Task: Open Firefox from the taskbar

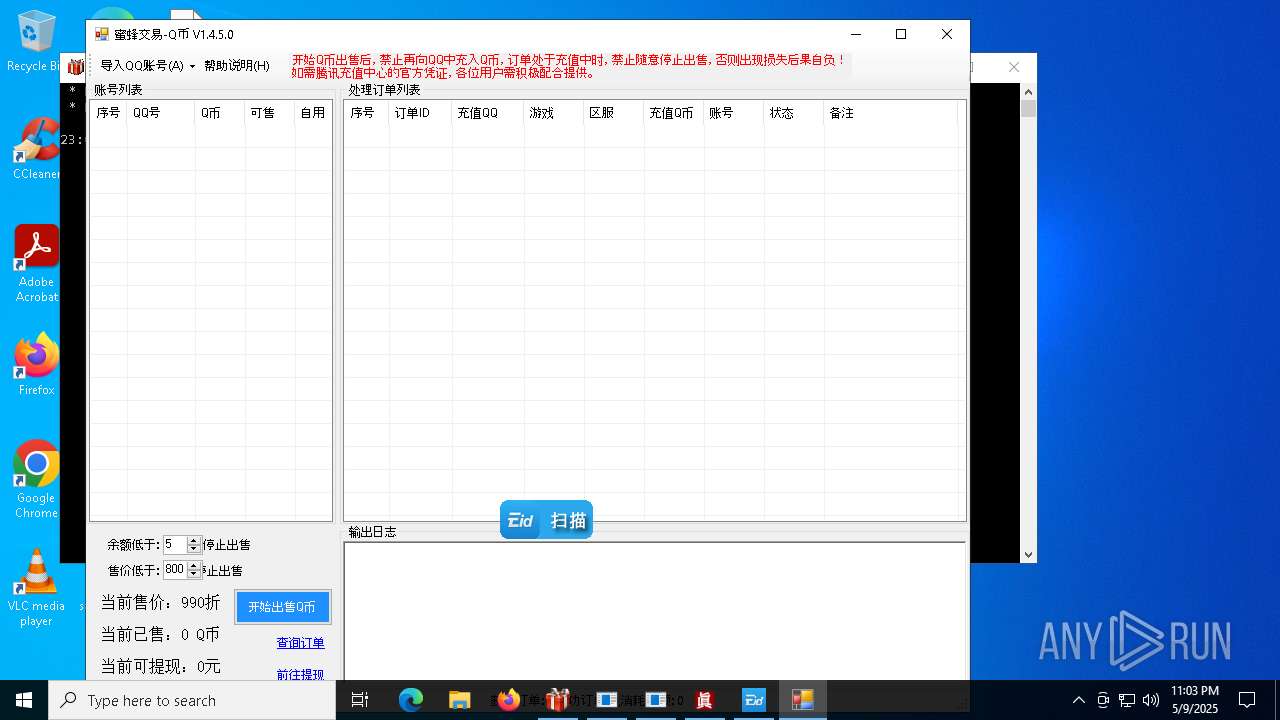Action: tap(508, 700)
